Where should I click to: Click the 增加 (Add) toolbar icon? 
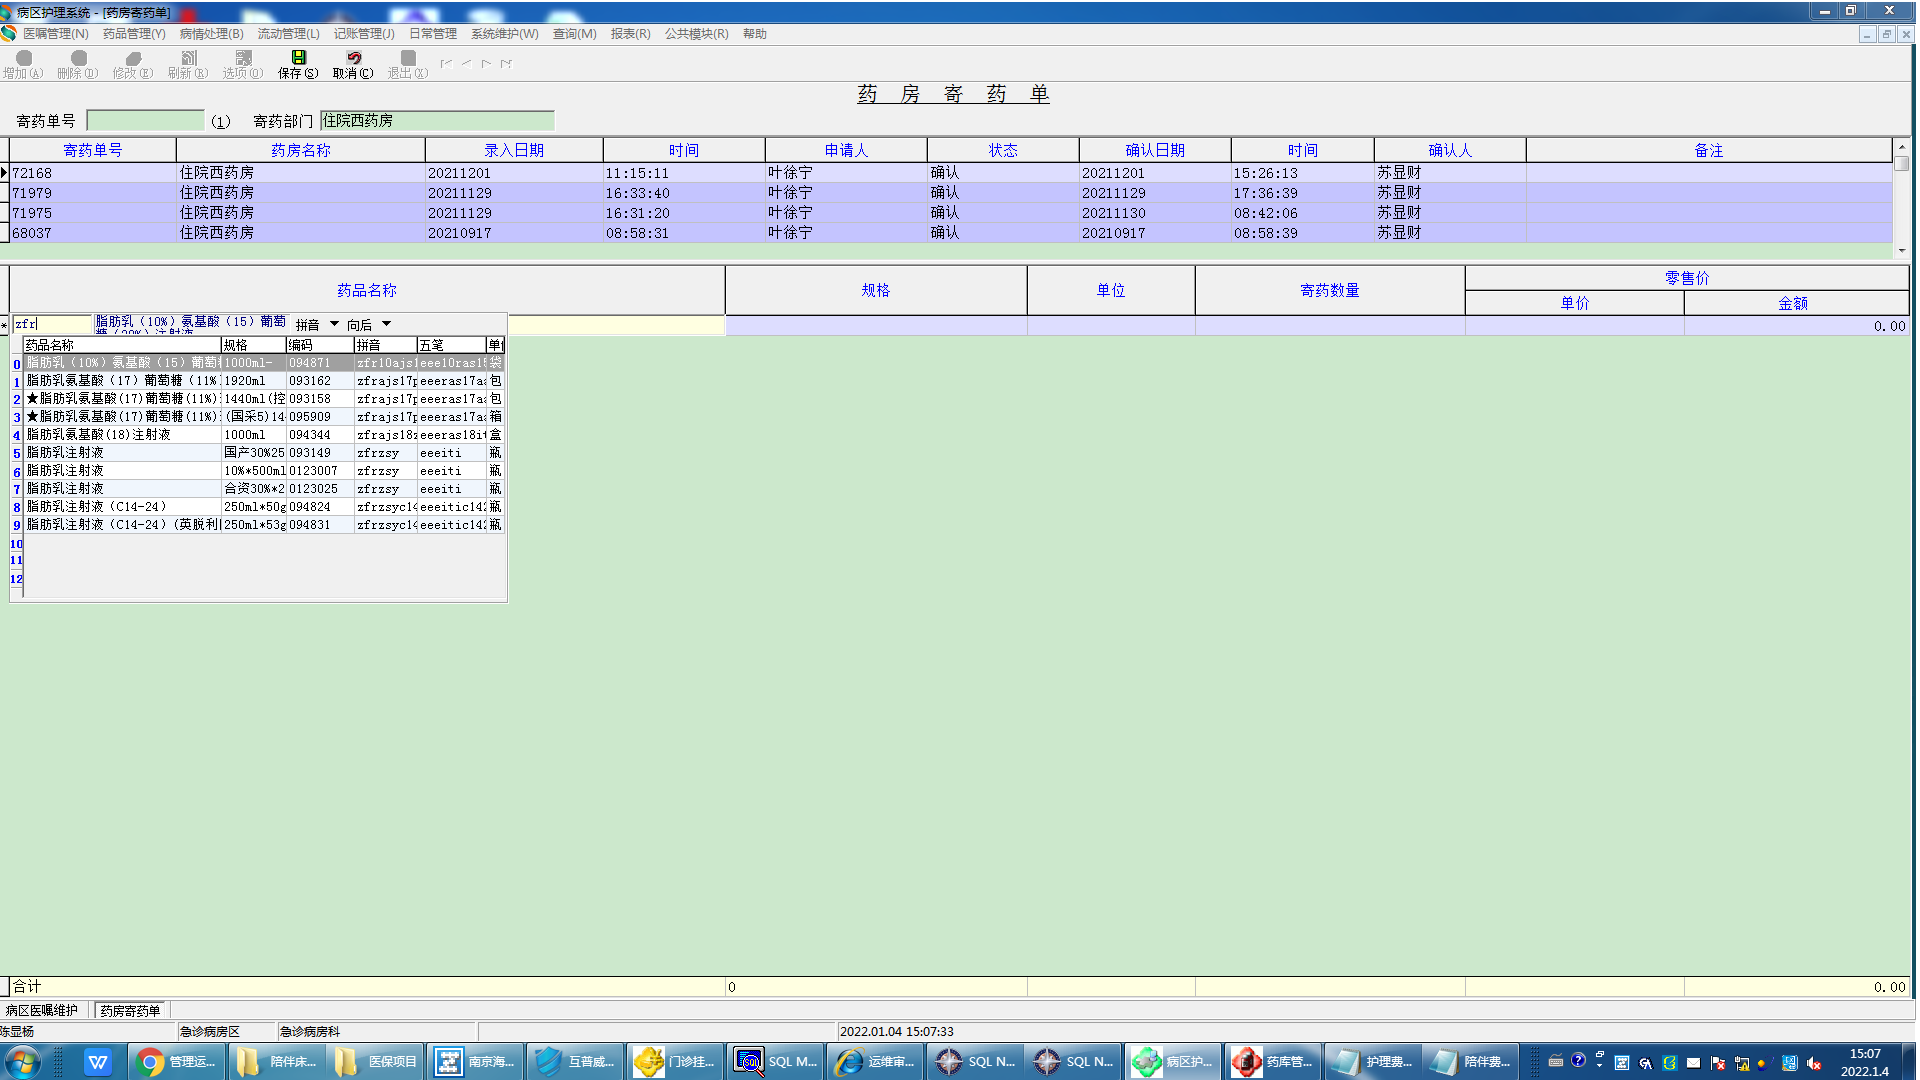point(24,58)
